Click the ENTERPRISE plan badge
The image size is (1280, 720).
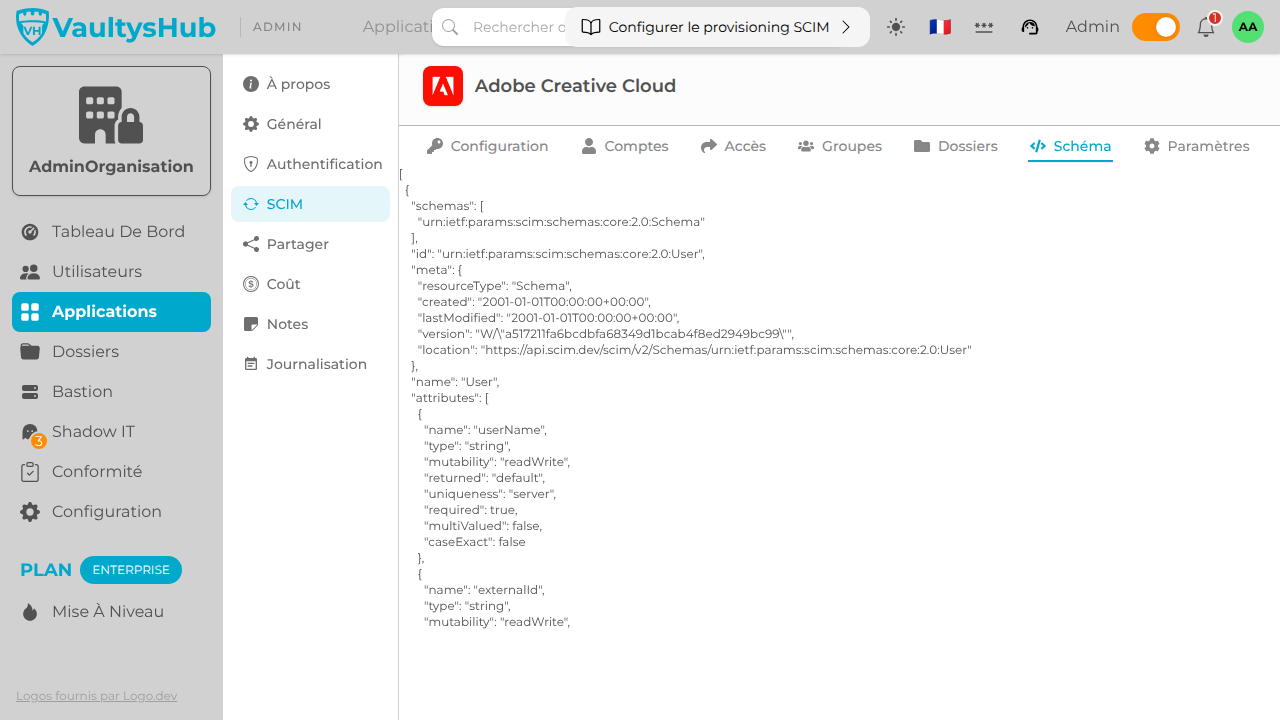click(131, 570)
